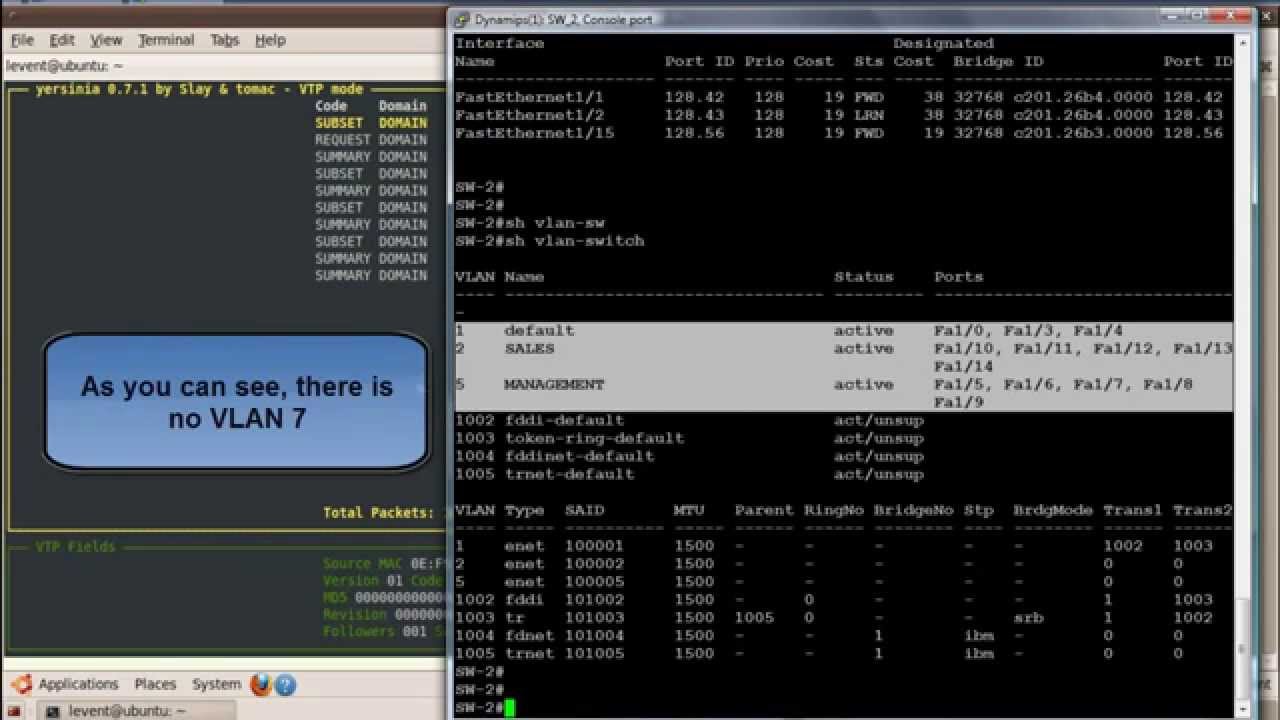
Task: Open the Places menu on the panel
Action: [155, 684]
